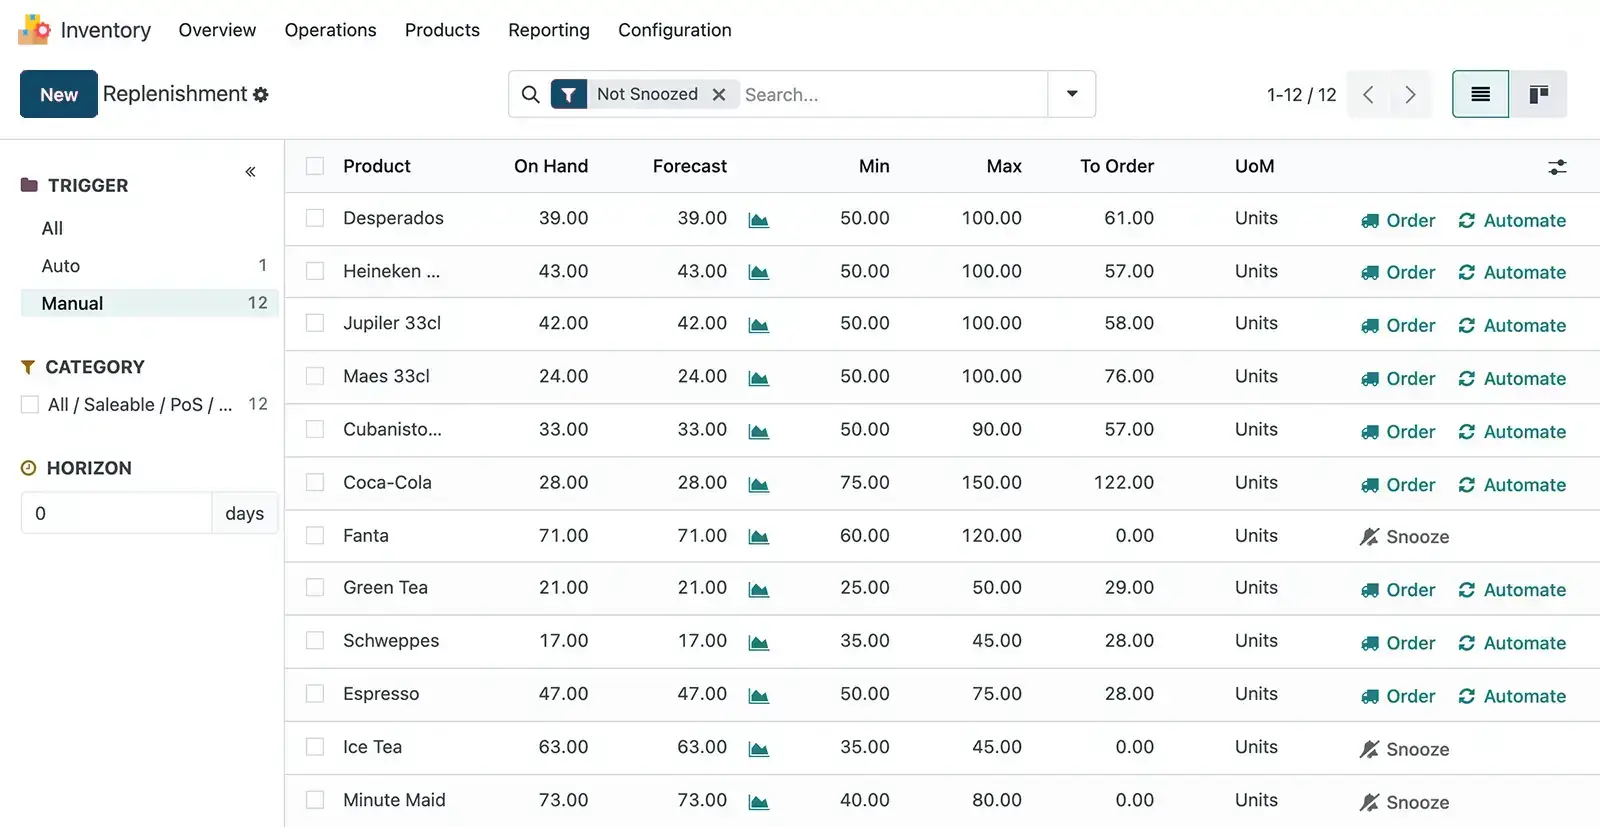The height and width of the screenshot is (827, 1600).
Task: Switch to list view
Action: (x=1480, y=94)
